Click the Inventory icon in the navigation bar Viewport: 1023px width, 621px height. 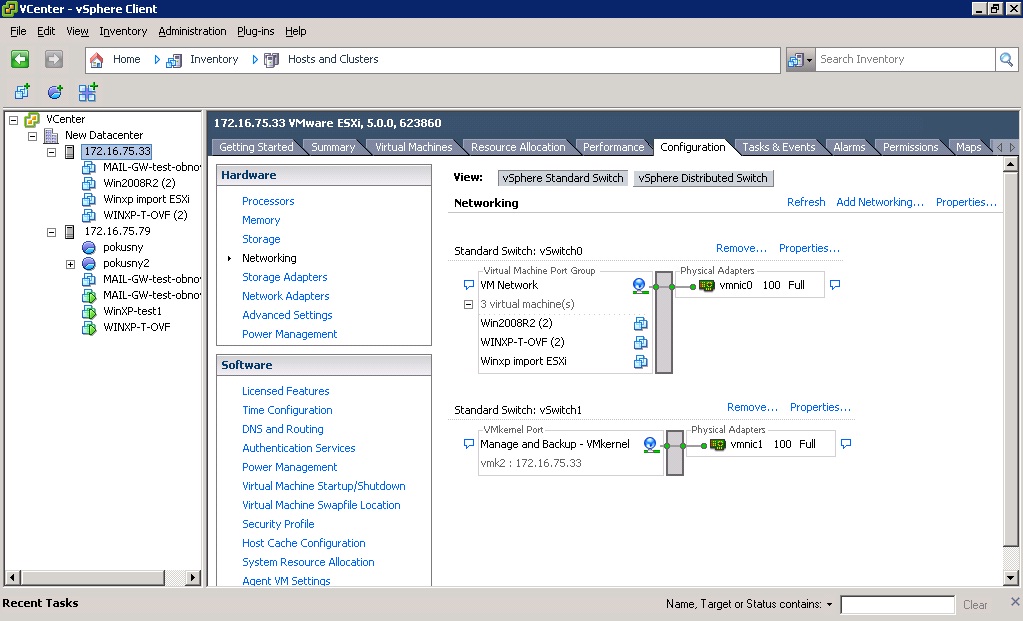coord(174,61)
